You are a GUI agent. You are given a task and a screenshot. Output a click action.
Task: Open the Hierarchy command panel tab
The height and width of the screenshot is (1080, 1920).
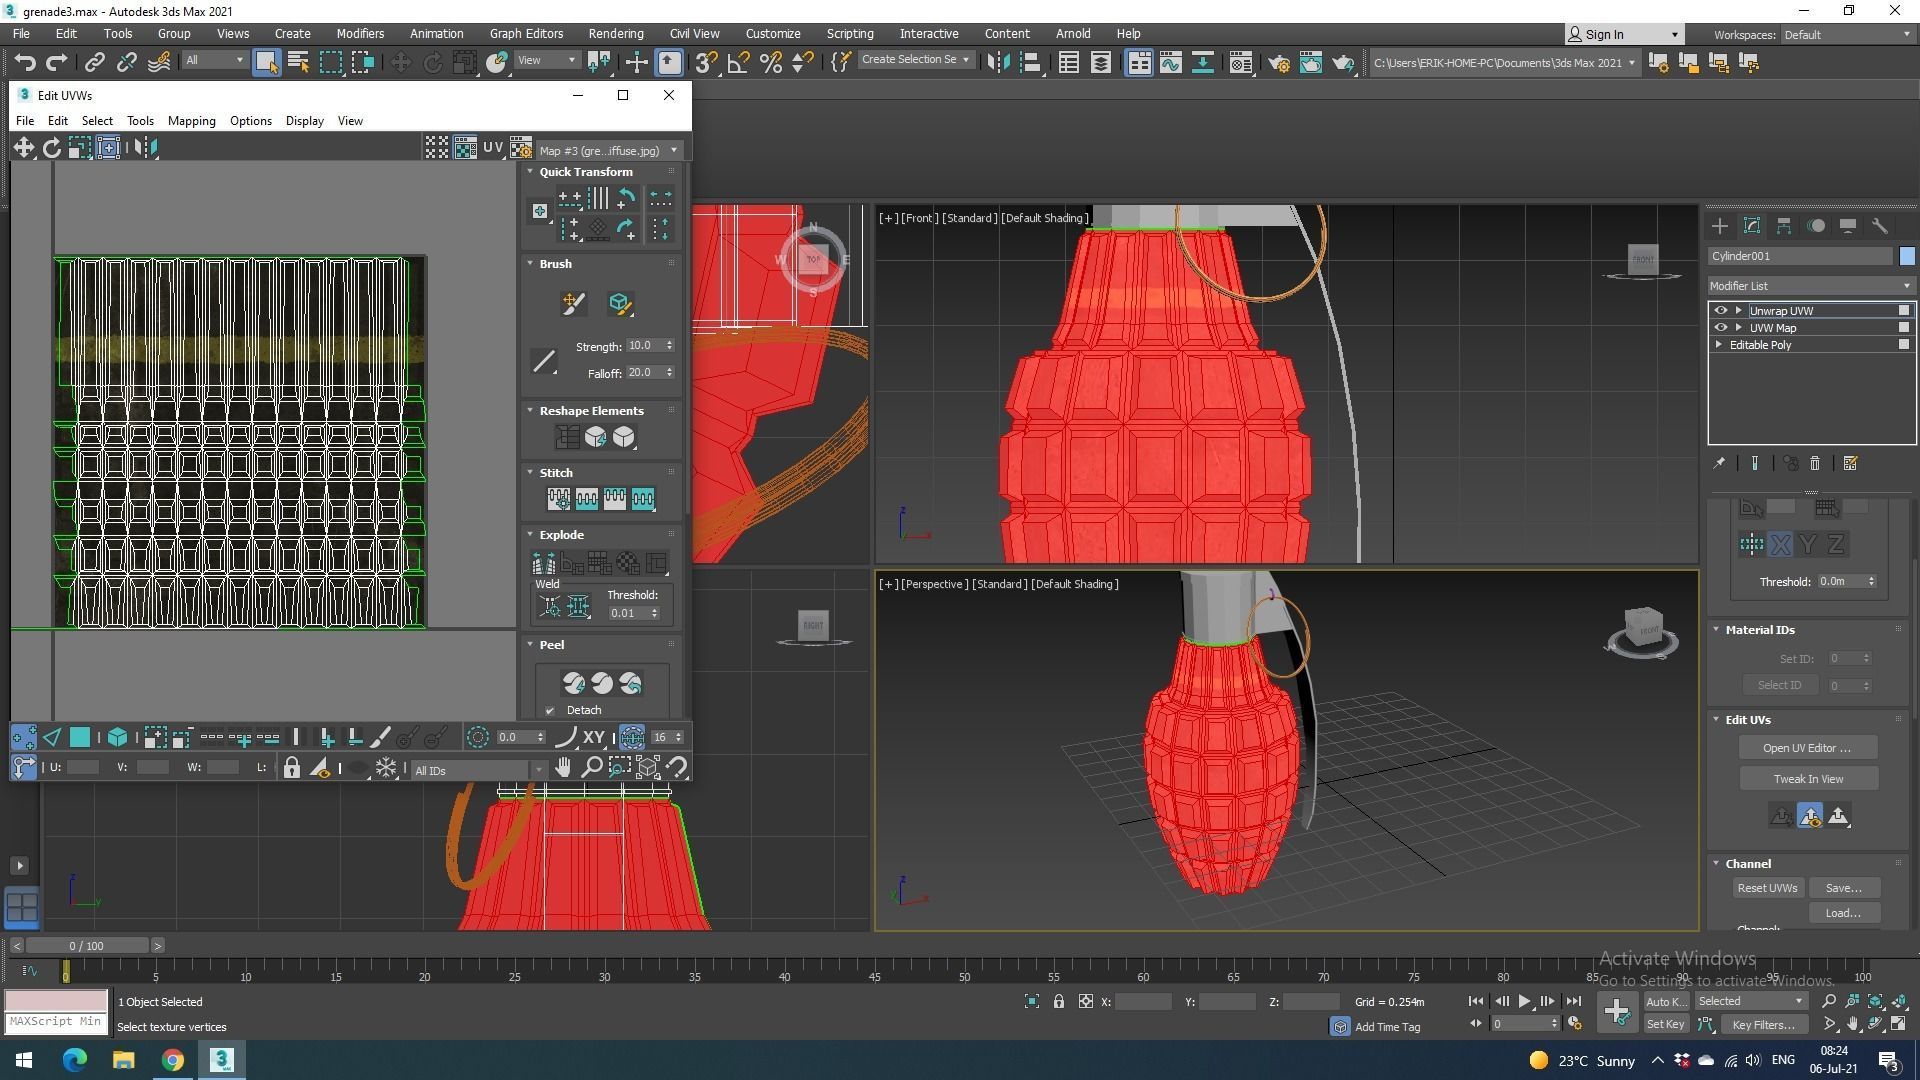pos(1784,226)
